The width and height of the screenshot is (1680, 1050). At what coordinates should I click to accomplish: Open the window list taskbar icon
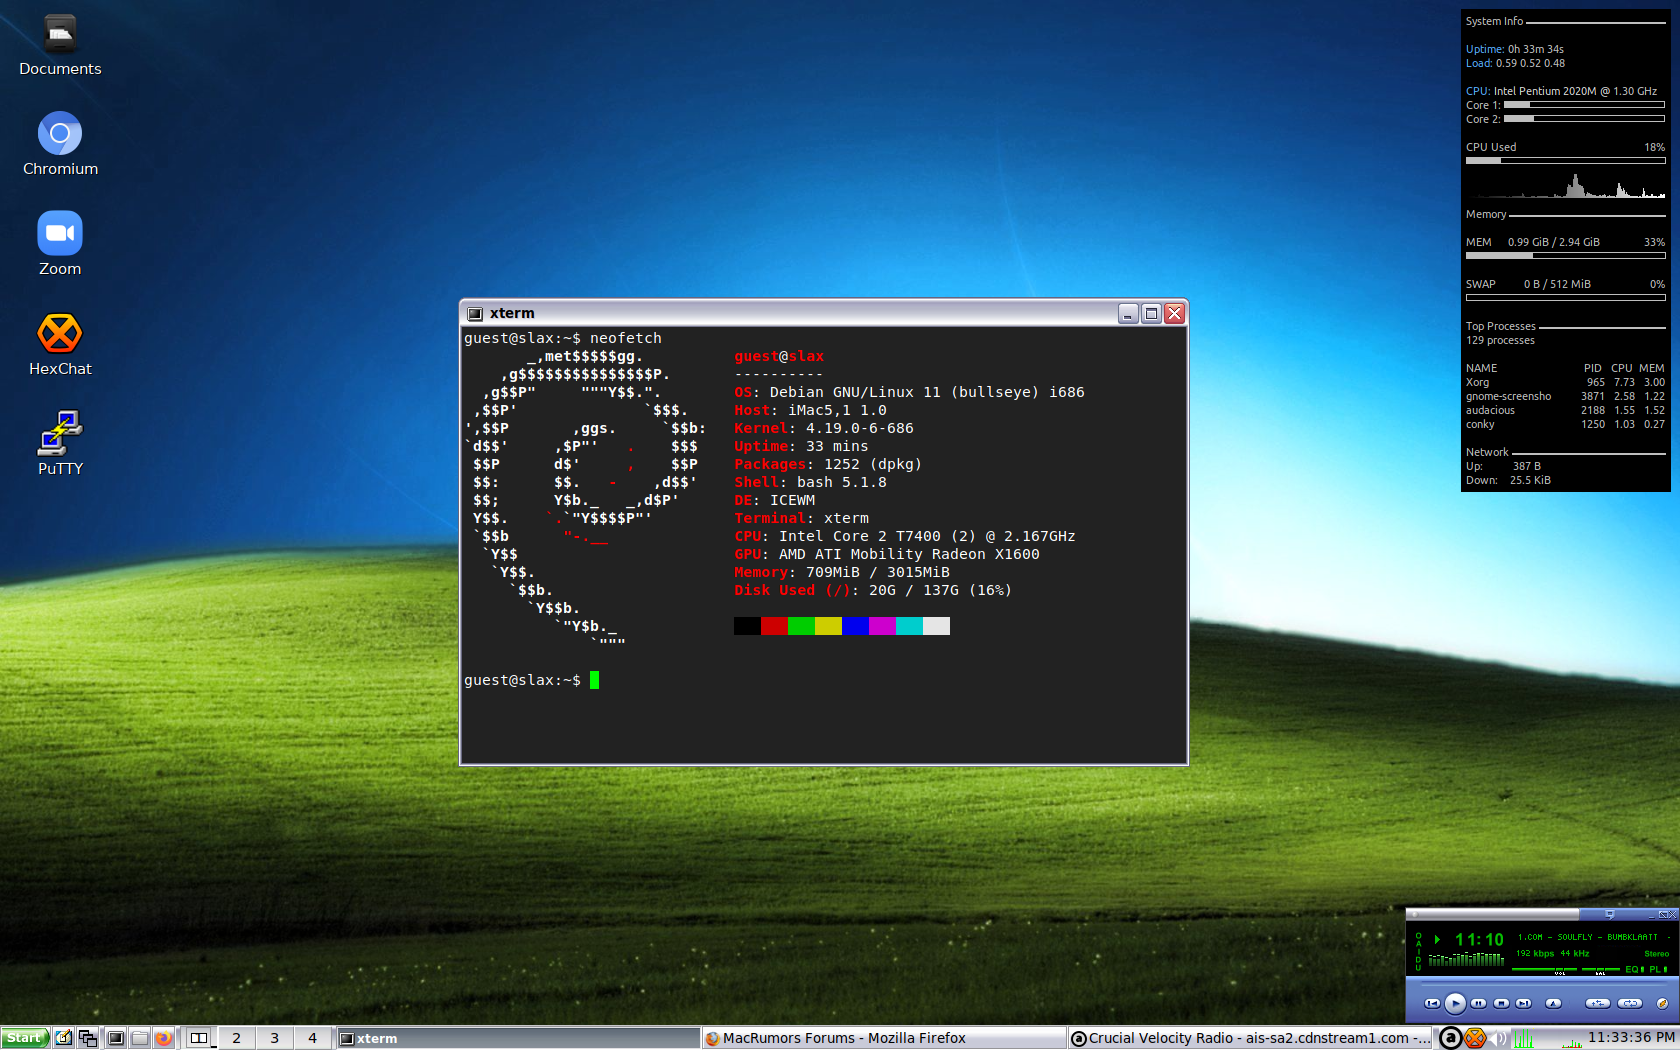(88, 1038)
